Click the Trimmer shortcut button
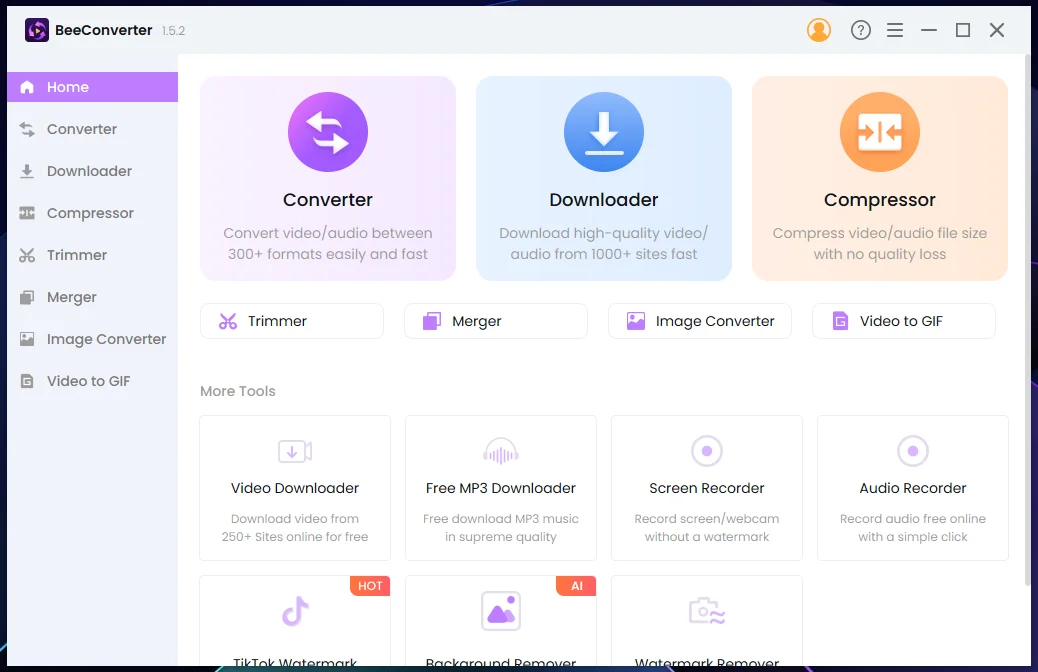The height and width of the screenshot is (672, 1038). 292,321
